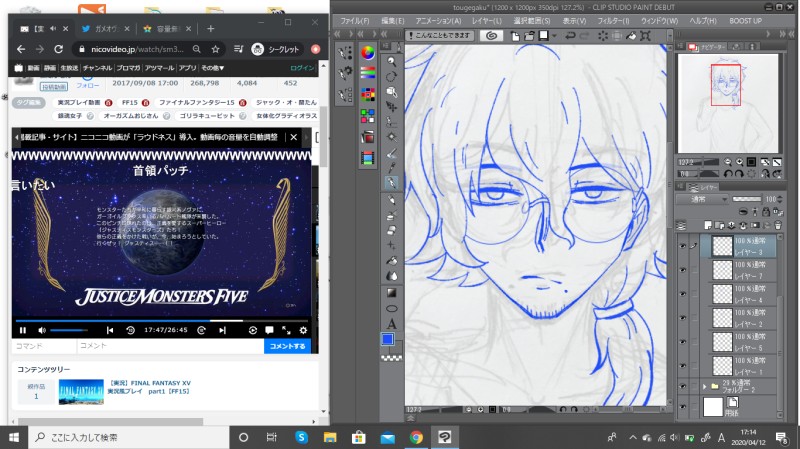The width and height of the screenshot is (800, 449).
Task: Click the video seek progress bar
Action: [161, 321]
